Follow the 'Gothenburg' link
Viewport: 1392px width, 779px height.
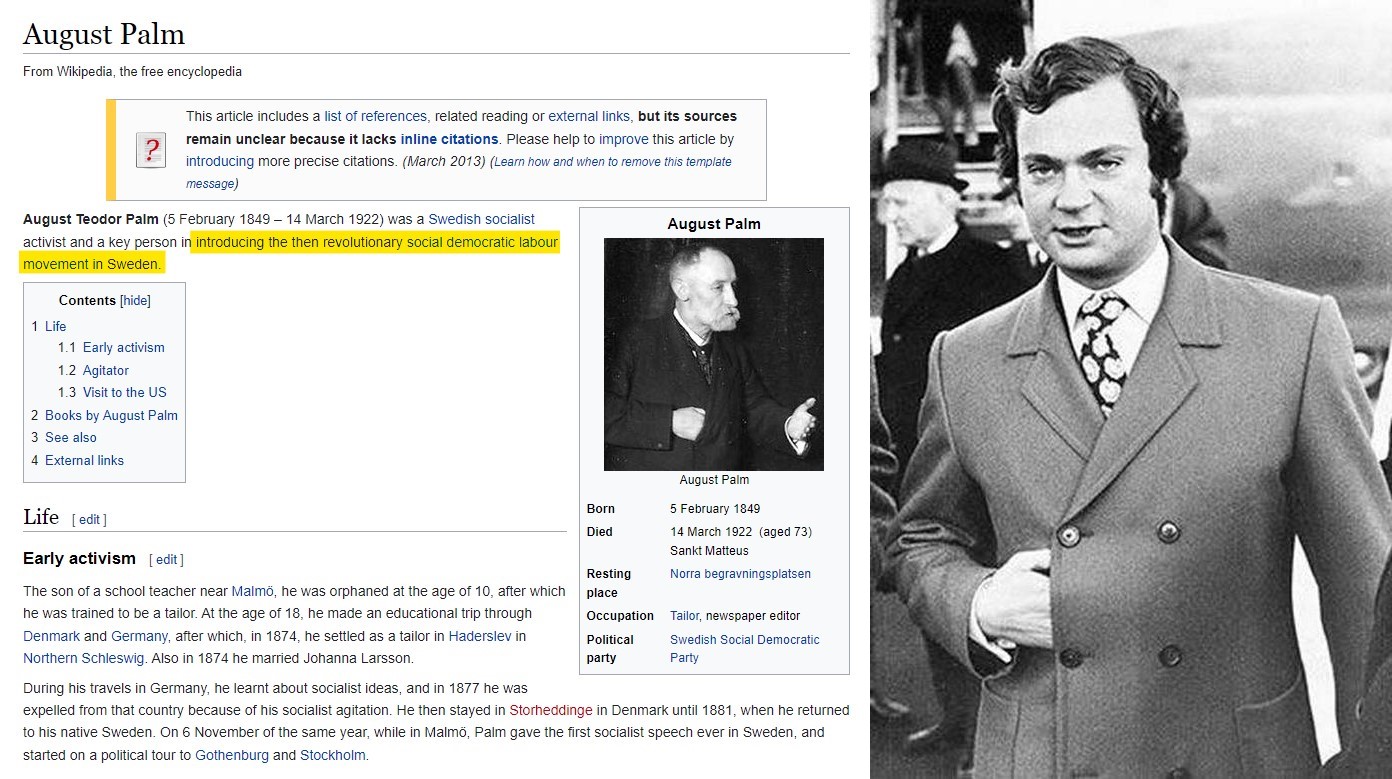(x=232, y=755)
